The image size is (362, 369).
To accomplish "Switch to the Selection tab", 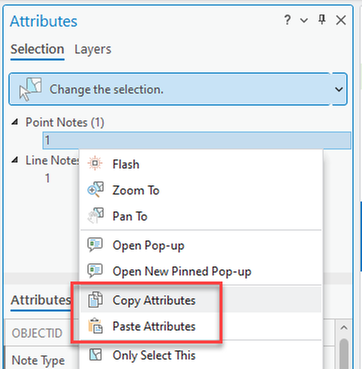I will pyautogui.click(x=37, y=49).
